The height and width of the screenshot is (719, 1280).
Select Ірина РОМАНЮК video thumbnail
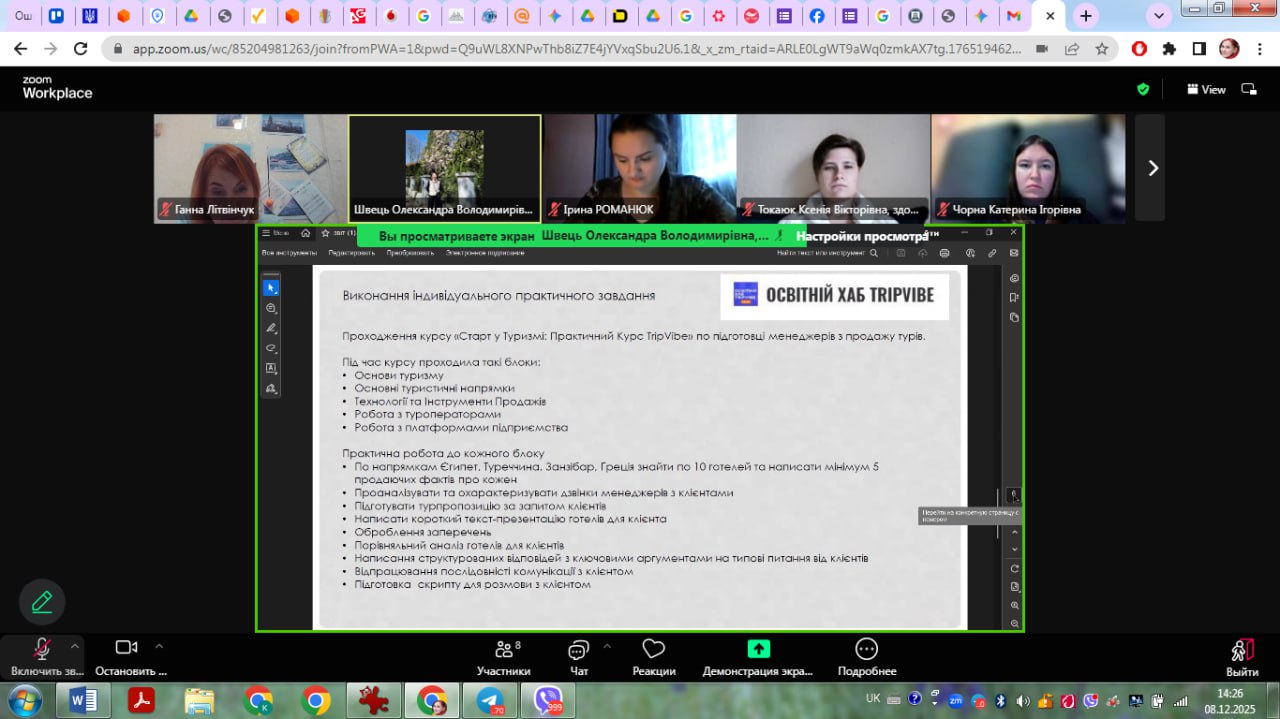click(639, 167)
